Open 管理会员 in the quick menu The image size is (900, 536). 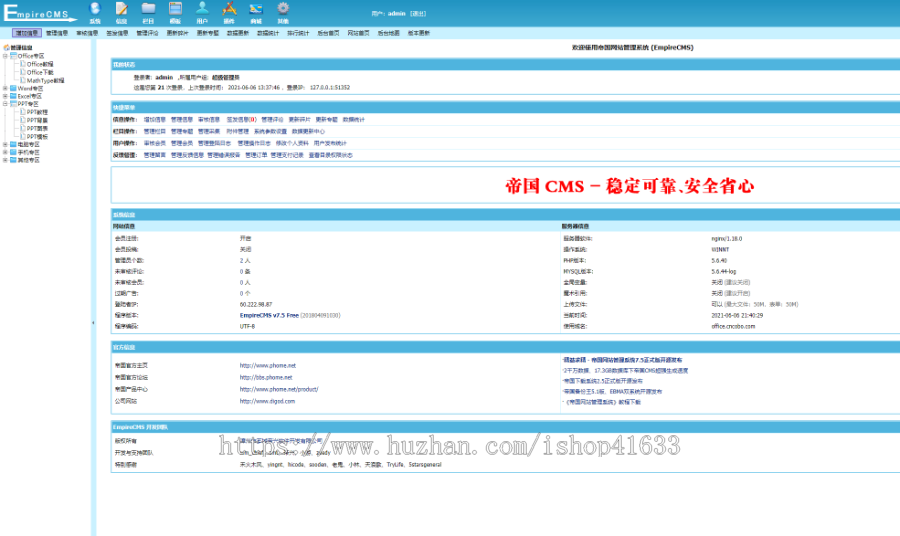pyautogui.click(x=182, y=143)
